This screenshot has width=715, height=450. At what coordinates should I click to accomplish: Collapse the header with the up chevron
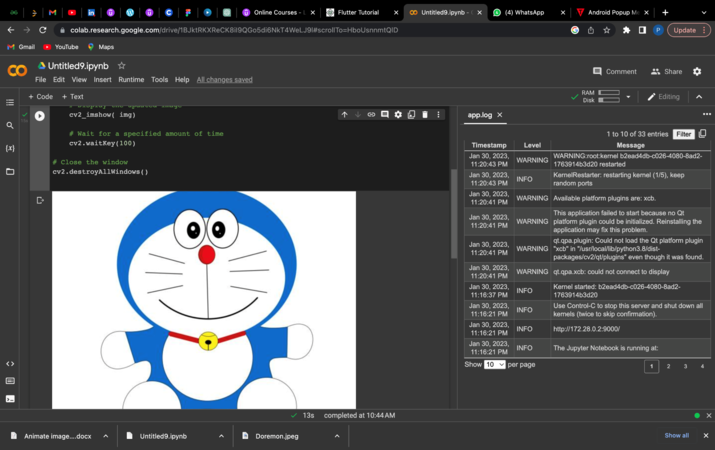coord(699,97)
